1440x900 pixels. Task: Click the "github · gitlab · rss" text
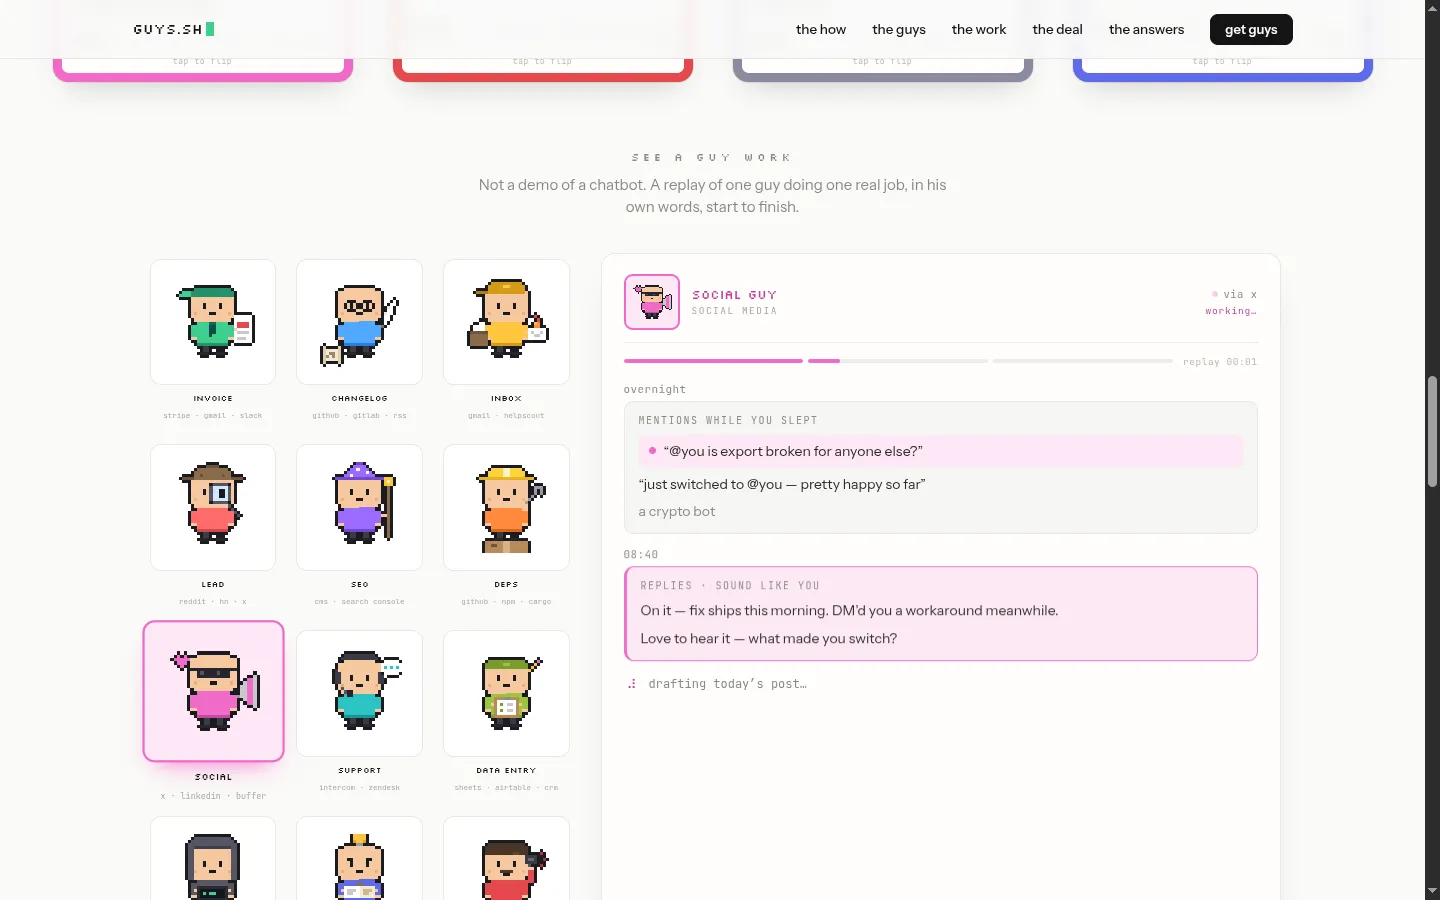[x=359, y=416]
